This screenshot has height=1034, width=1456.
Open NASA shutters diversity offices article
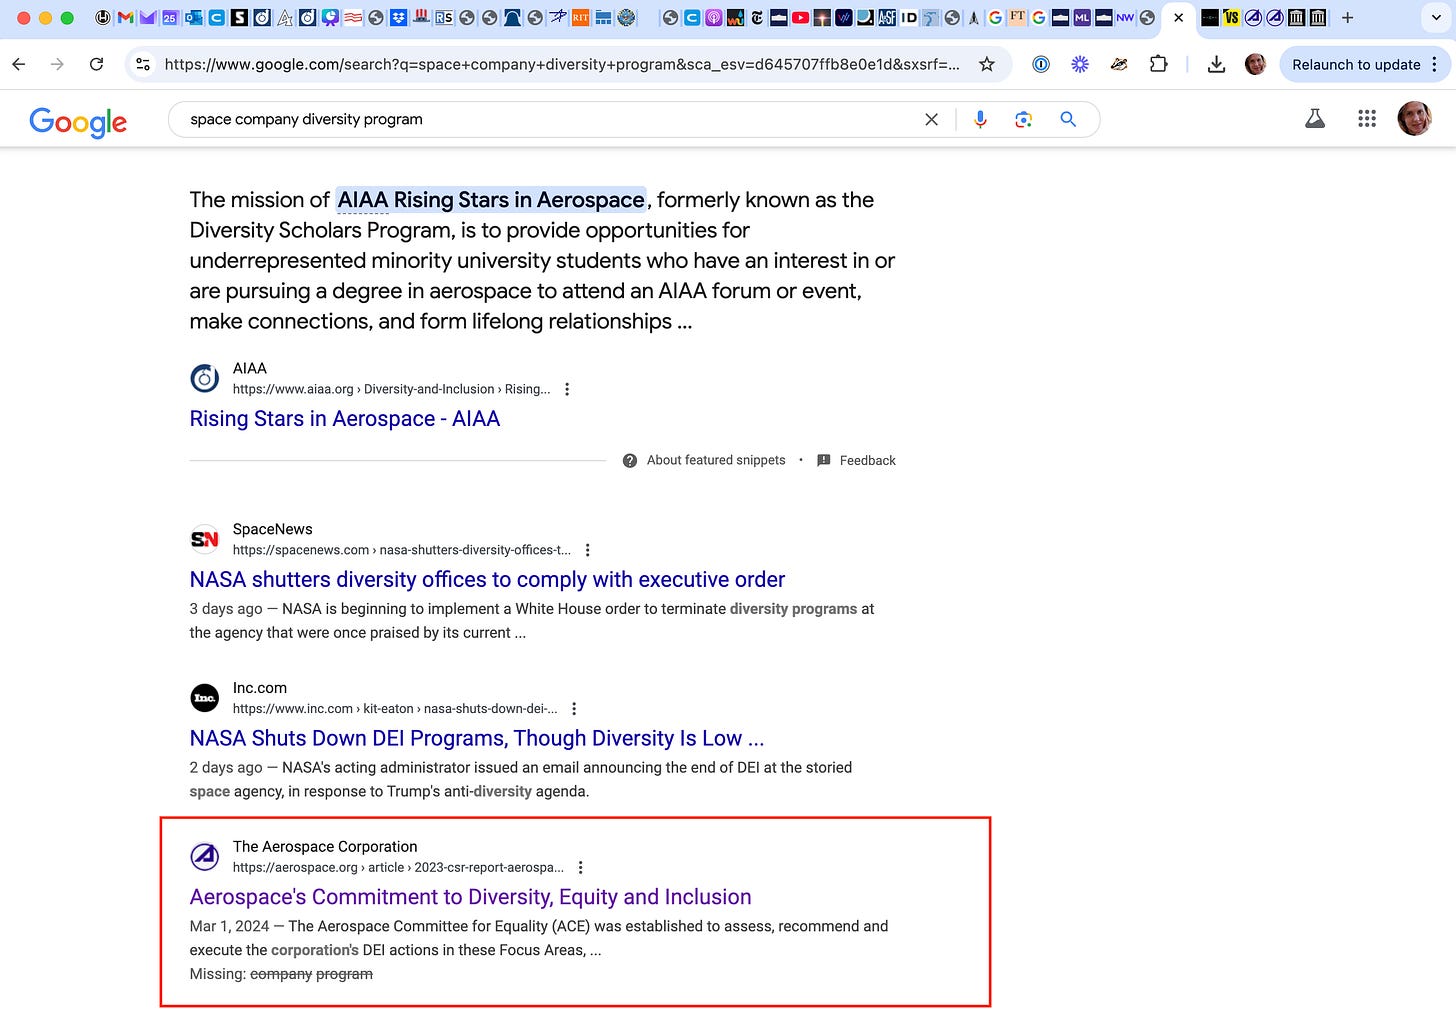[x=487, y=580]
